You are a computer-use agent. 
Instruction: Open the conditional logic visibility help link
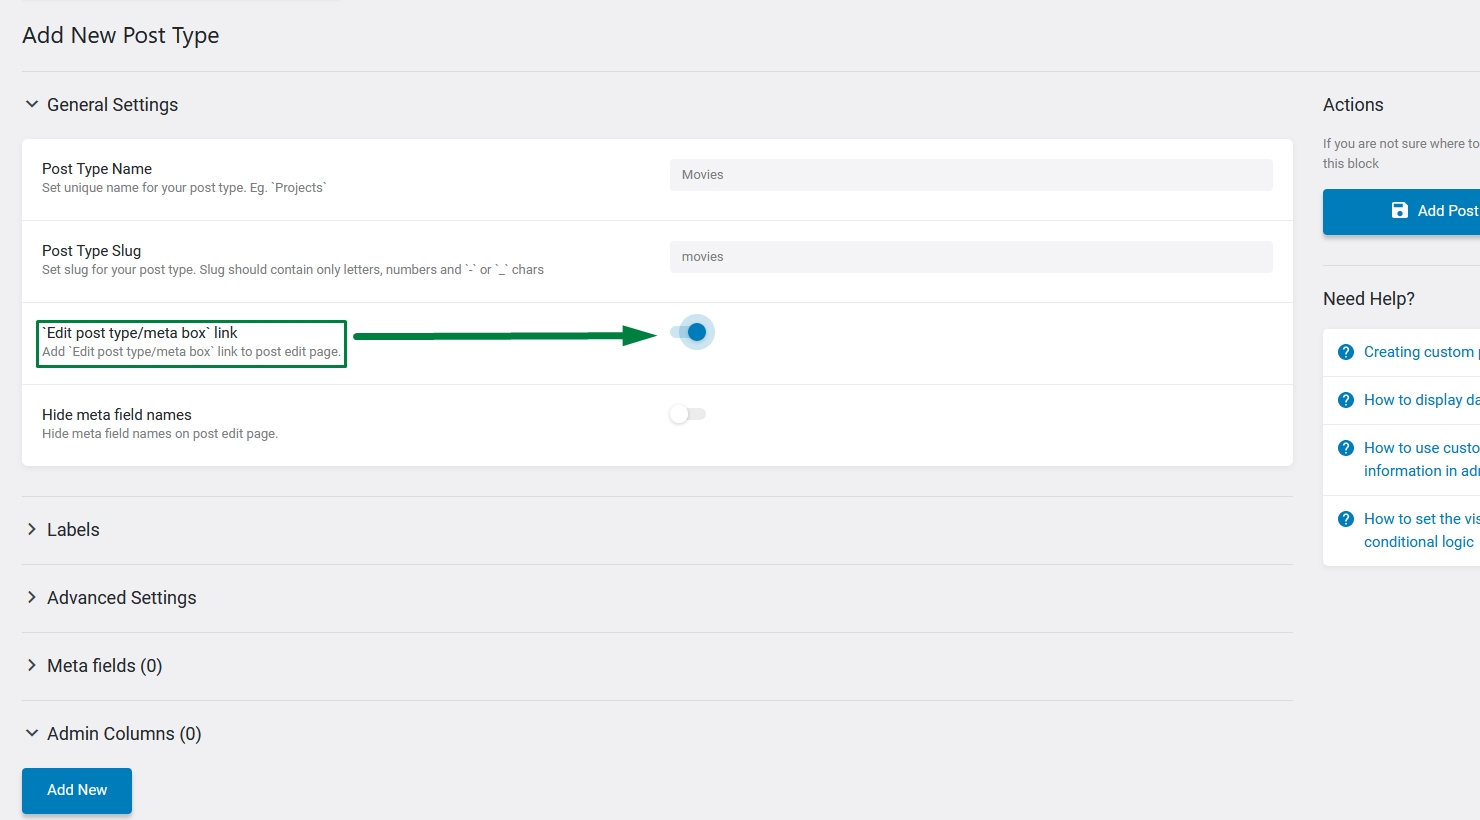(1421, 530)
